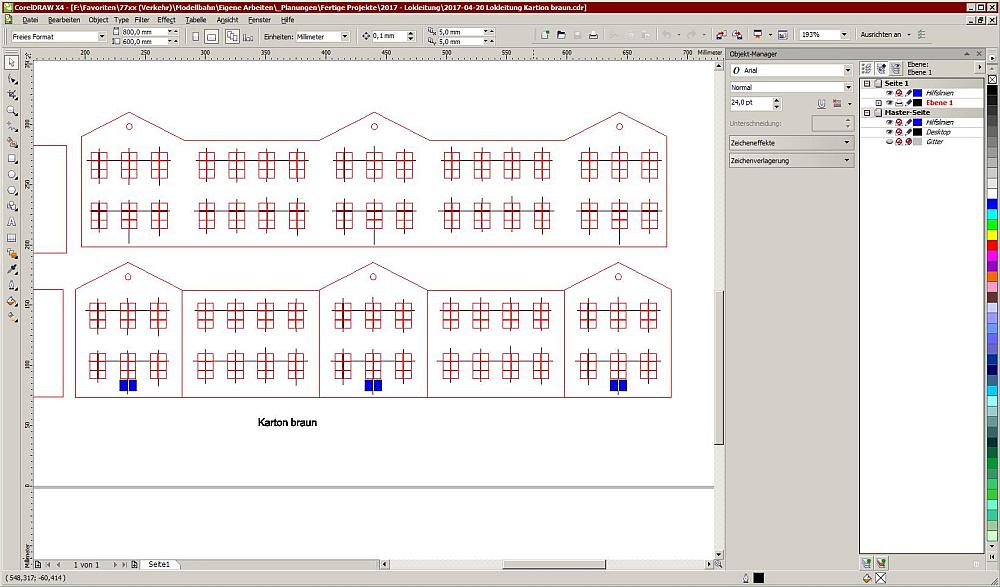This screenshot has width=1000, height=587.
Task: Open the Bearbeiten menu
Action: [x=64, y=20]
